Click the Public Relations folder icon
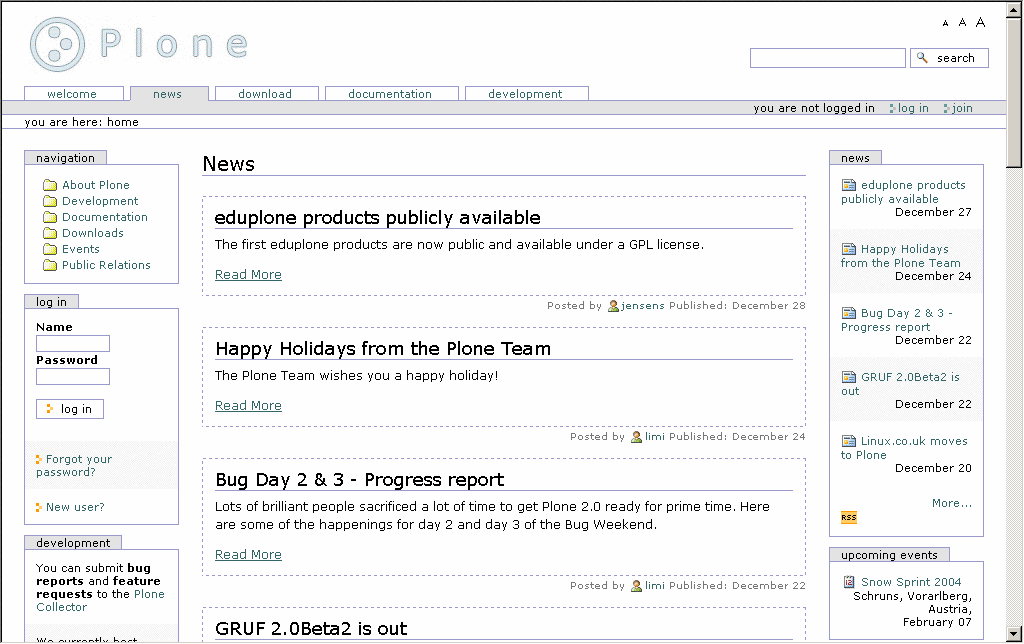The image size is (1024, 644). tap(50, 265)
